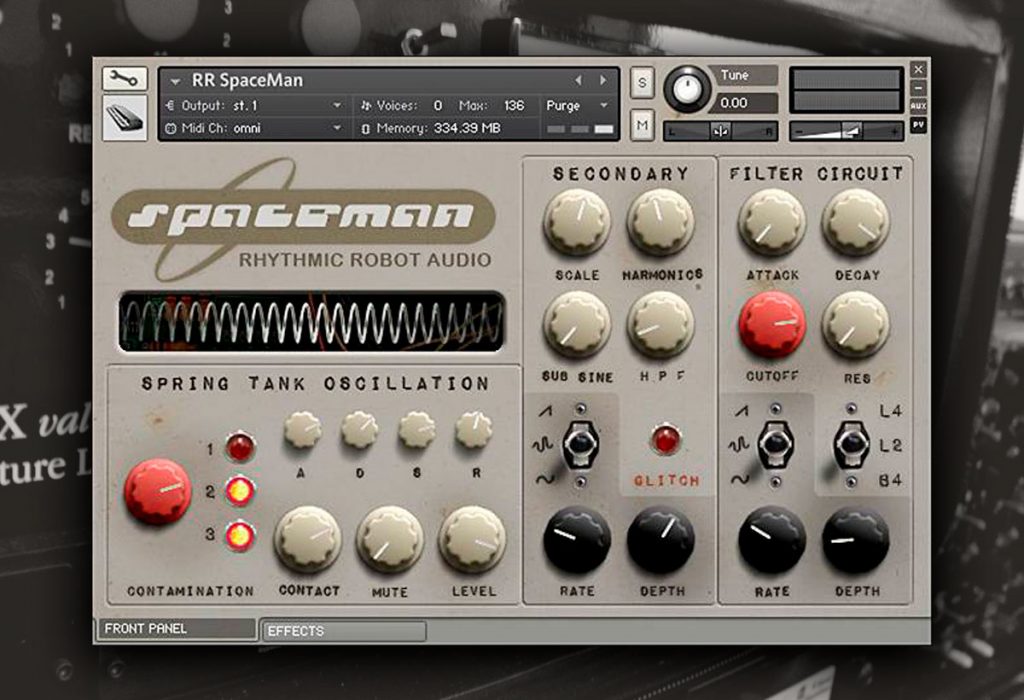Open instrument edit mode with the wrench icon

point(124,79)
